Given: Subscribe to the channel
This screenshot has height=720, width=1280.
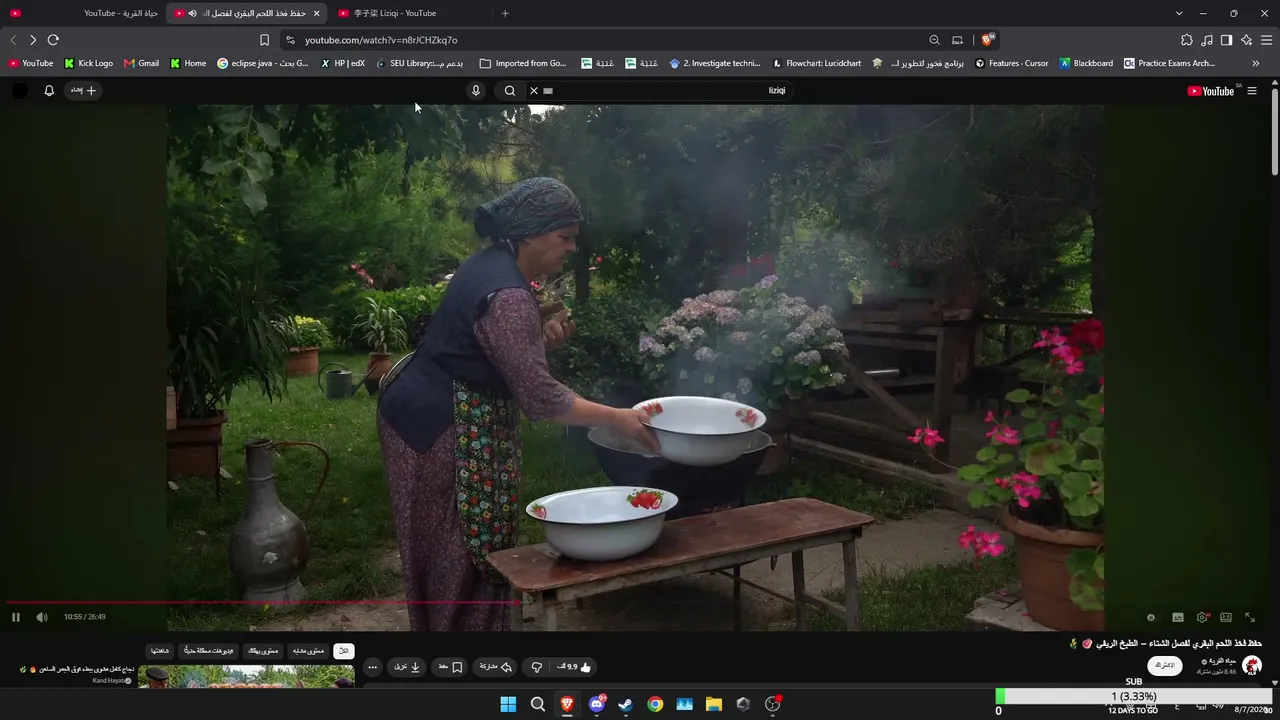Looking at the screenshot, I should click(x=1164, y=665).
